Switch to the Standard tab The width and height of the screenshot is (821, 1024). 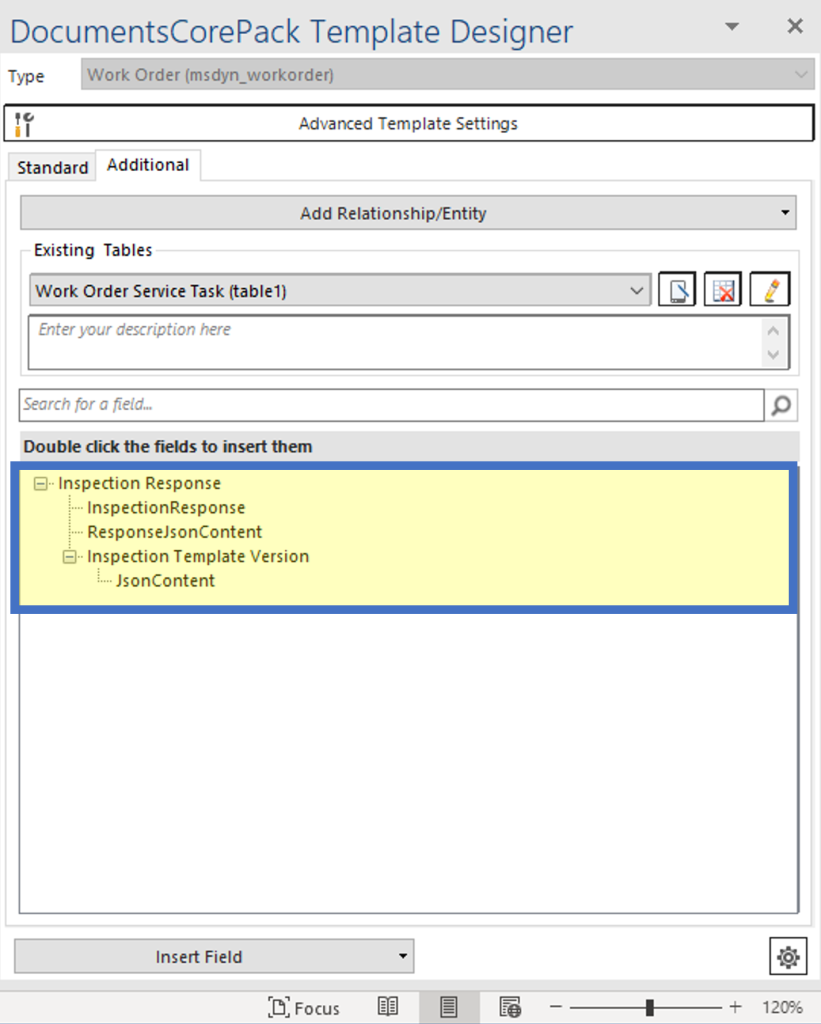coord(52,168)
